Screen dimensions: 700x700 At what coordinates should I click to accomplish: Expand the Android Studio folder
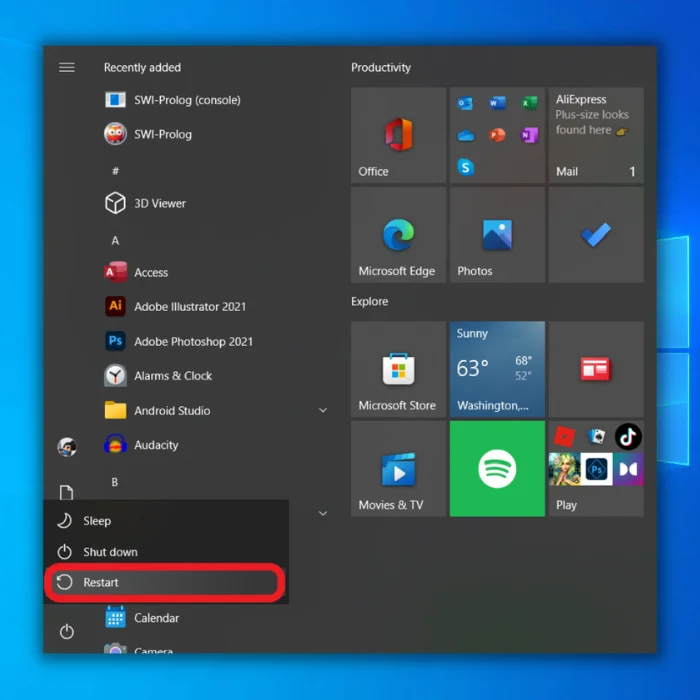[x=323, y=410]
